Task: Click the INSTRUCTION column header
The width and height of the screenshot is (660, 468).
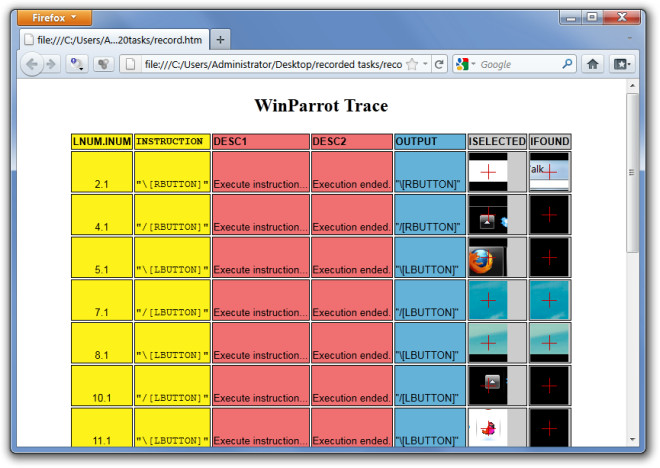Action: [172, 141]
